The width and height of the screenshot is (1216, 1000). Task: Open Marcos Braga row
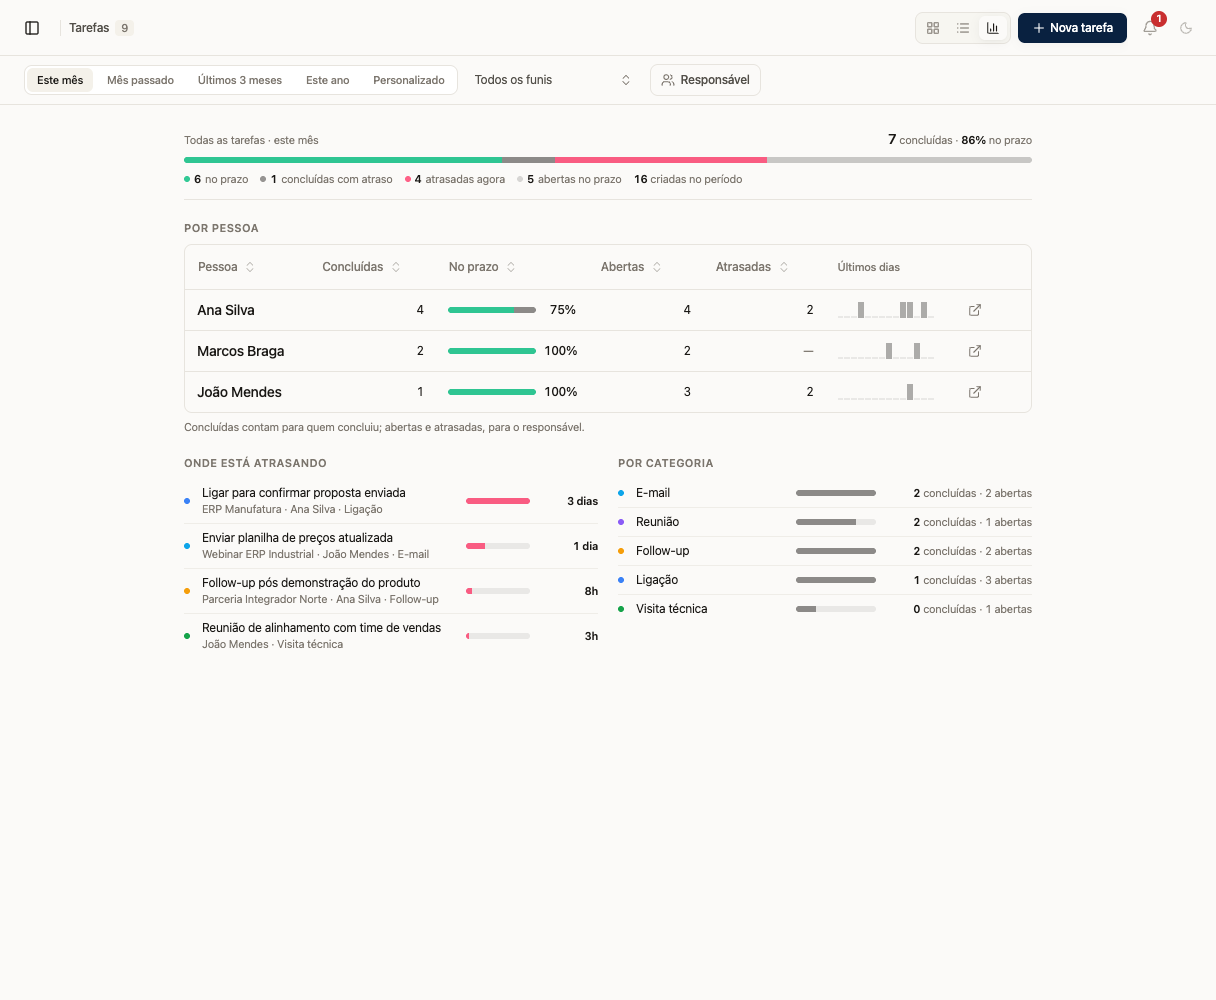pos(608,351)
